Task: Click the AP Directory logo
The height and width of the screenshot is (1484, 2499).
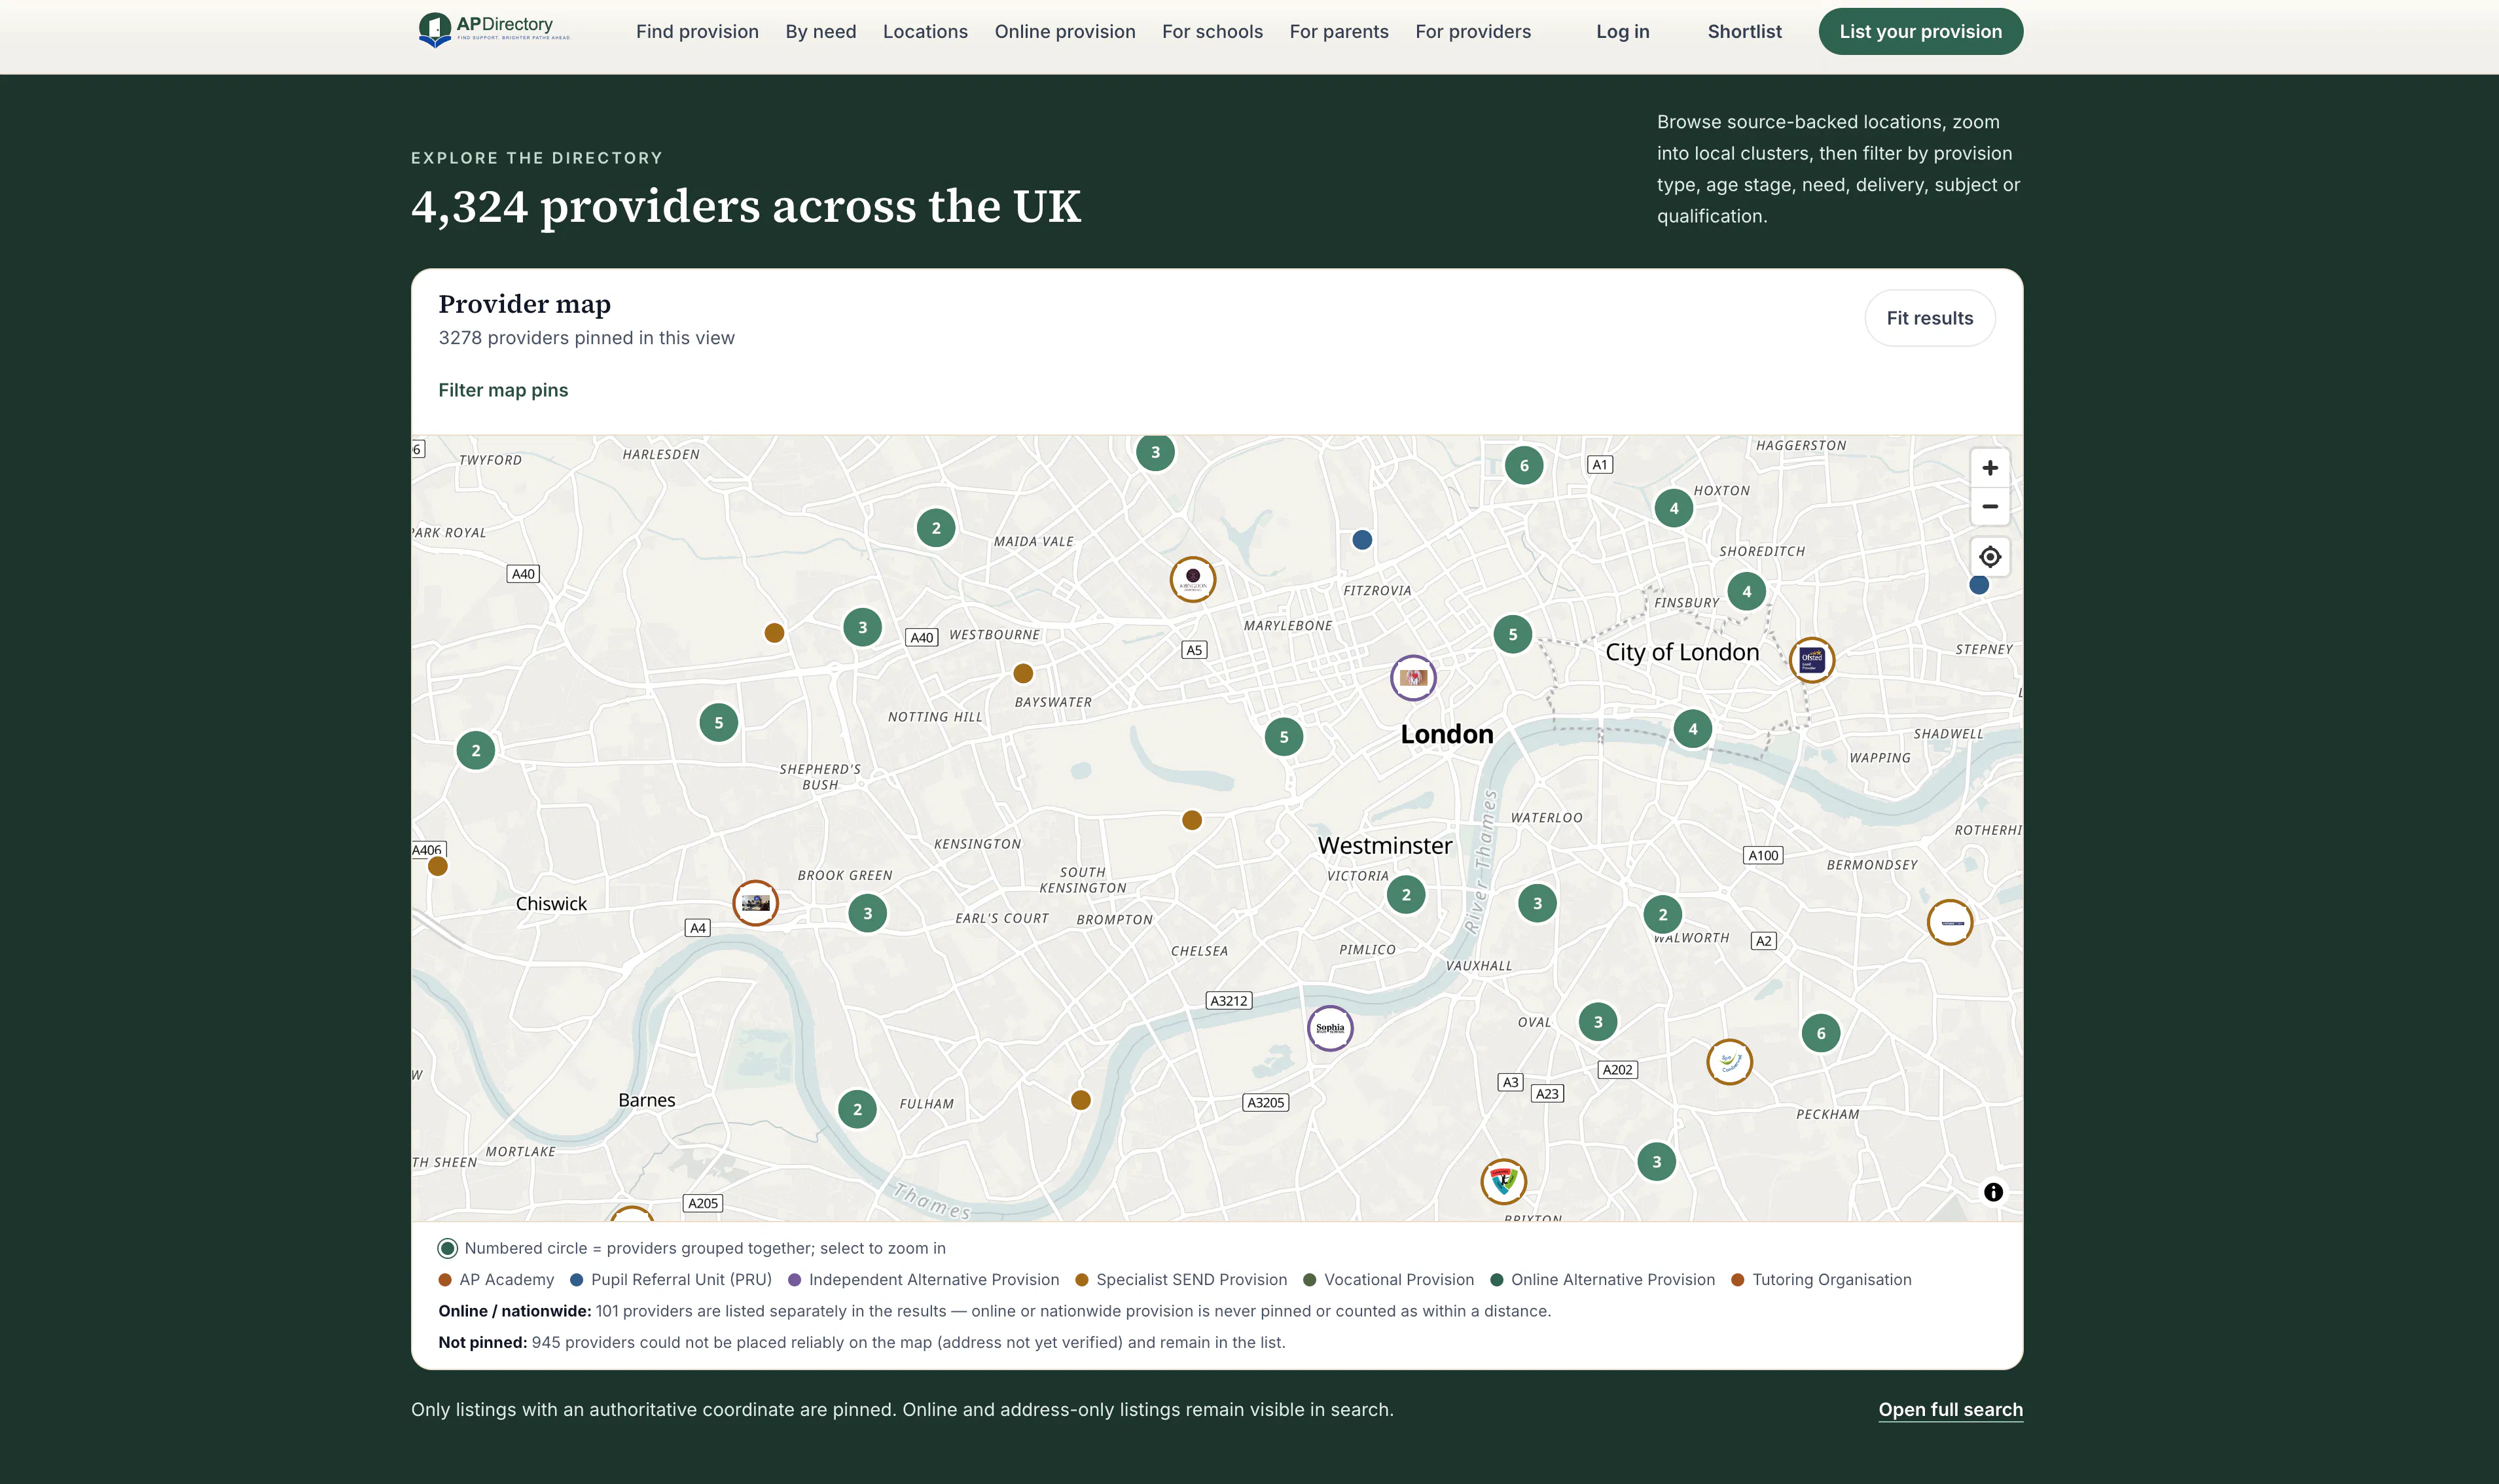Action: 494,30
